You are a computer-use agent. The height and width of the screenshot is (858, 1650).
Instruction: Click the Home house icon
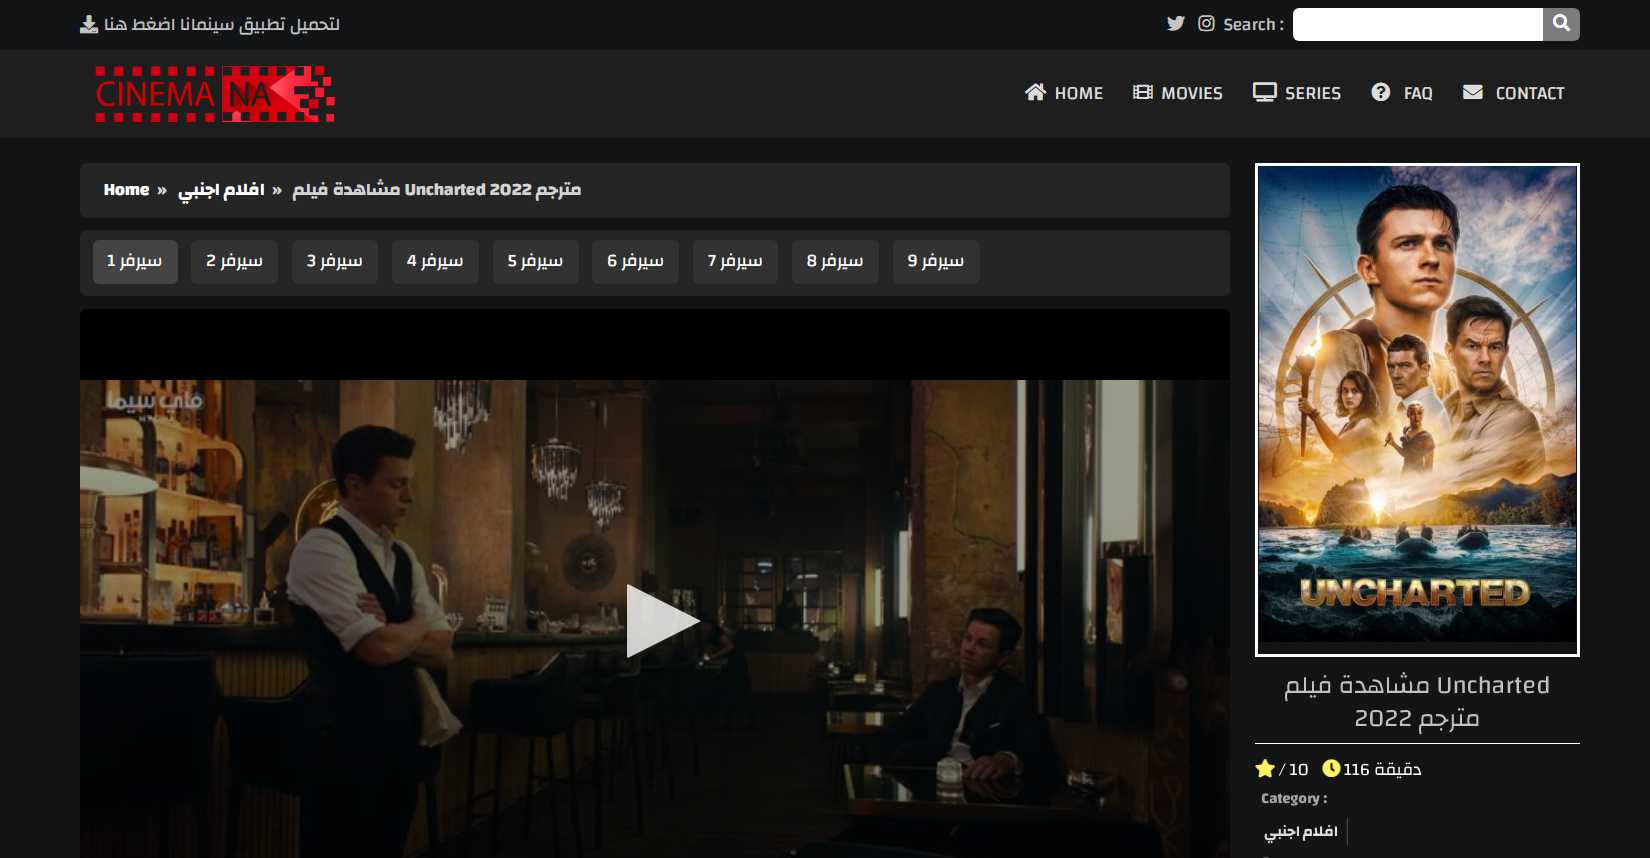(1035, 92)
